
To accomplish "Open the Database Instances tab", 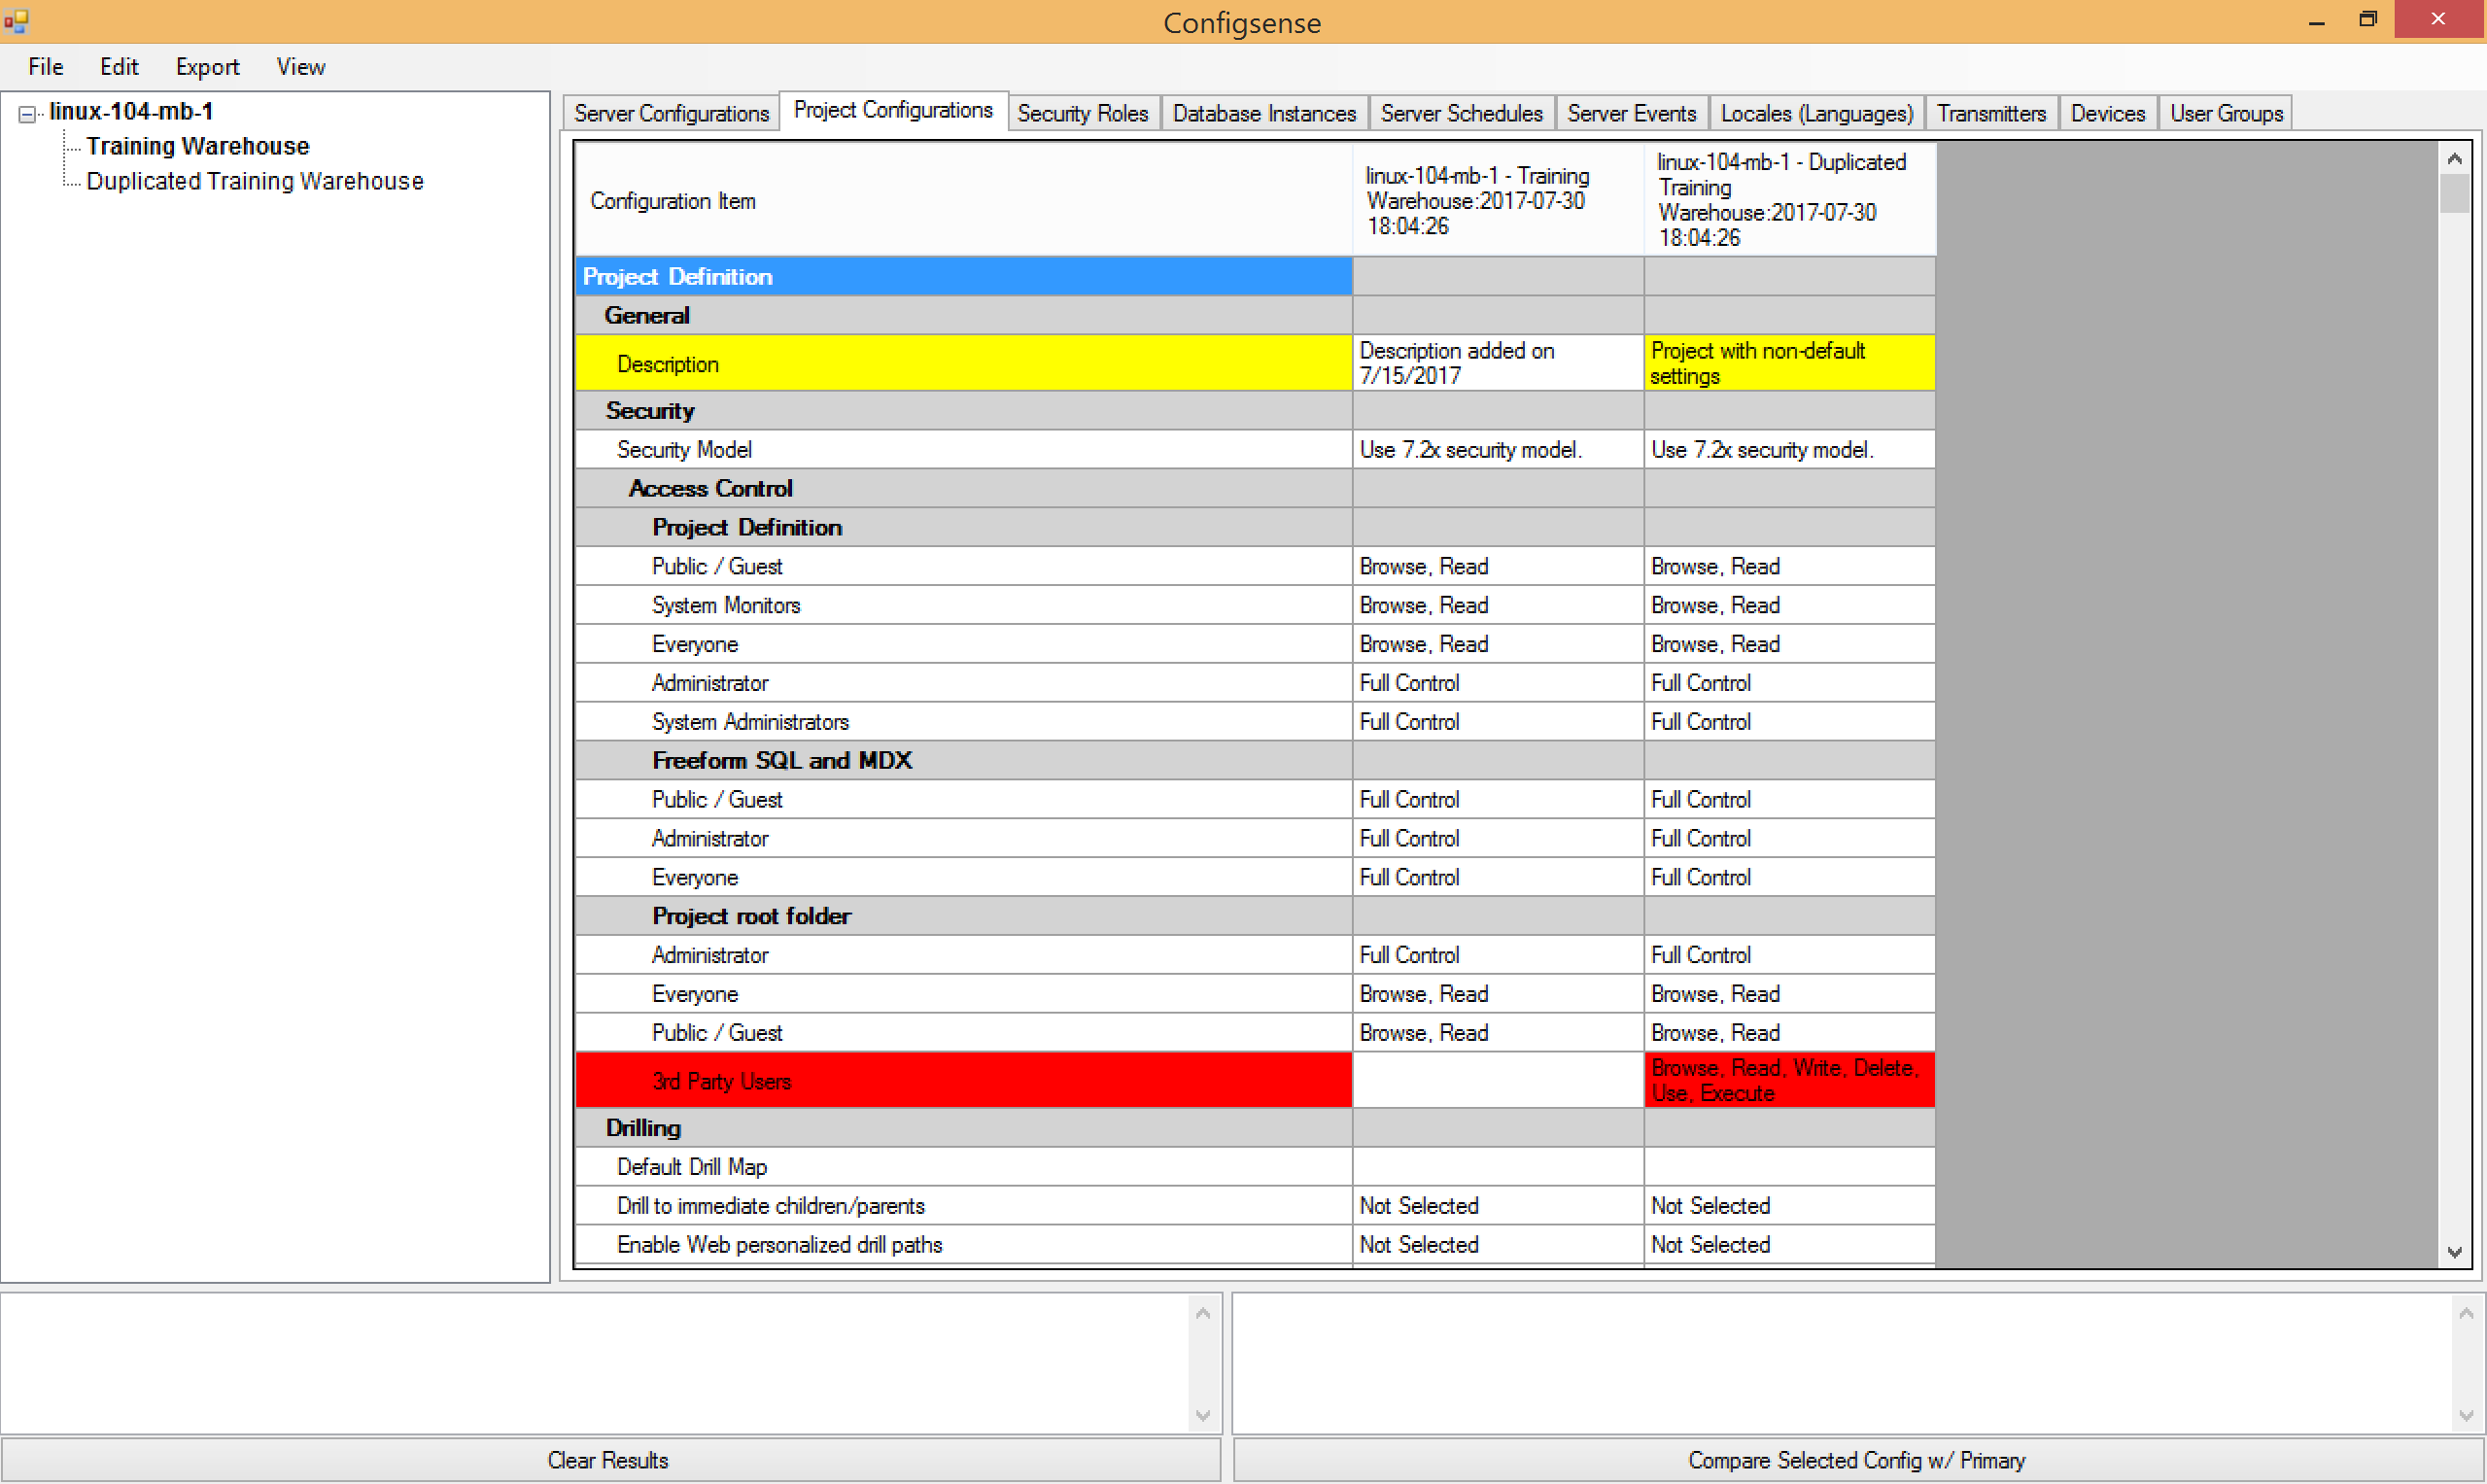I will [x=1263, y=113].
